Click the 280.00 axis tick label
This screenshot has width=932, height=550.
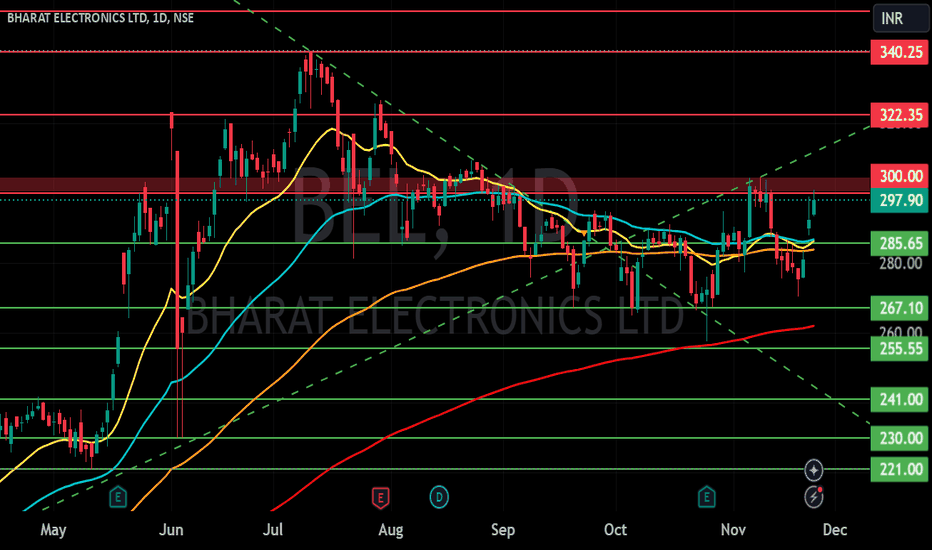tap(899, 263)
